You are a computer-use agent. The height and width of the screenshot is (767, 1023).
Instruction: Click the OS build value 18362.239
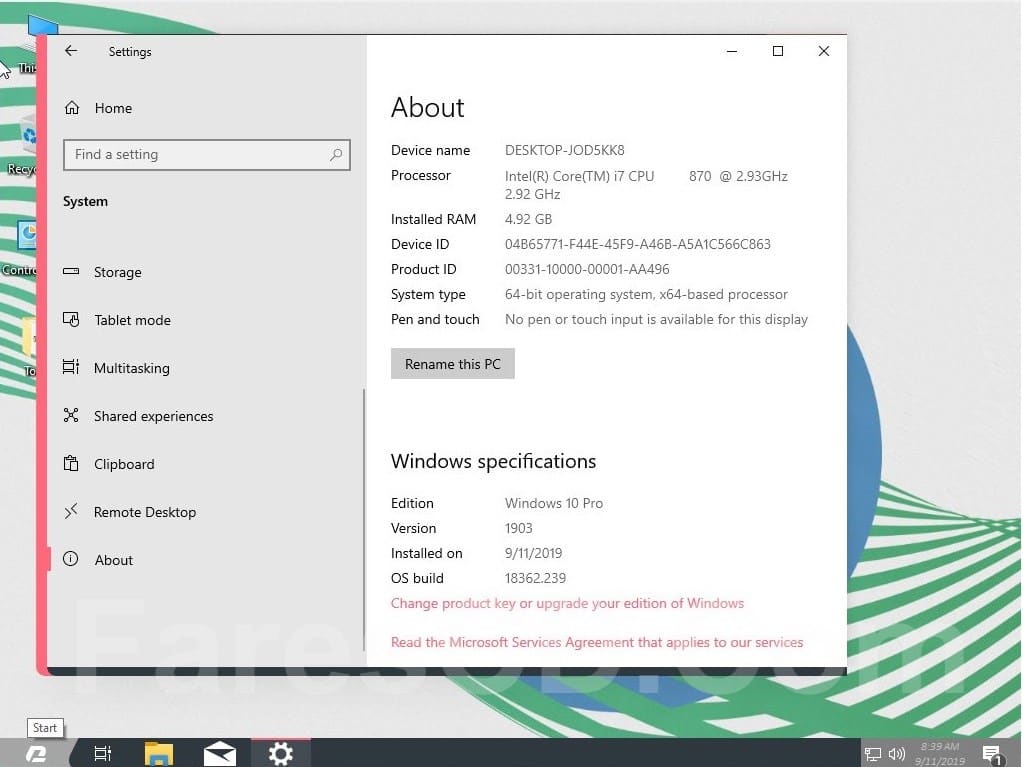pyautogui.click(x=535, y=579)
